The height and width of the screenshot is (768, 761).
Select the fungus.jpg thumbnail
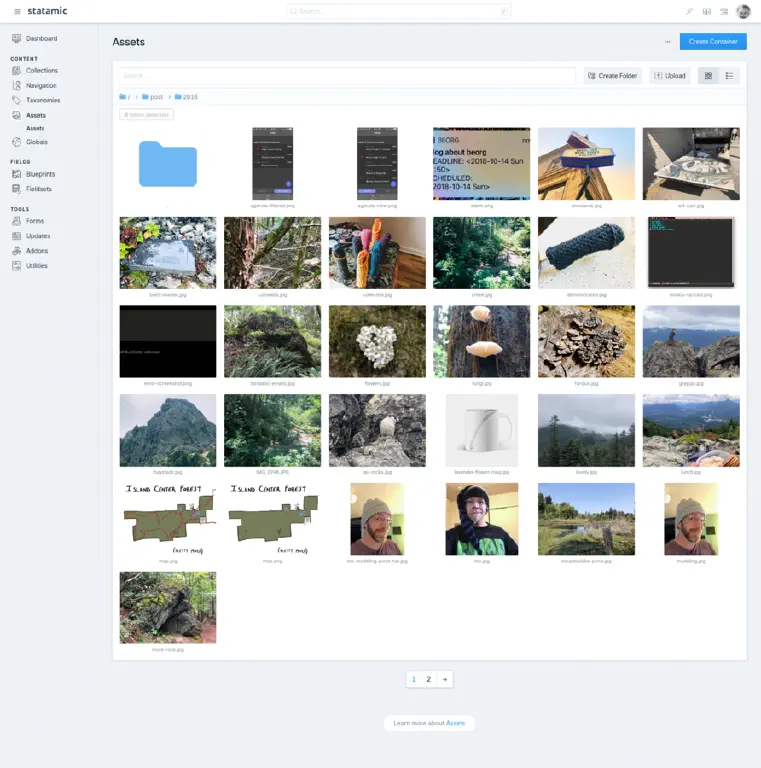pyautogui.click(x=586, y=341)
